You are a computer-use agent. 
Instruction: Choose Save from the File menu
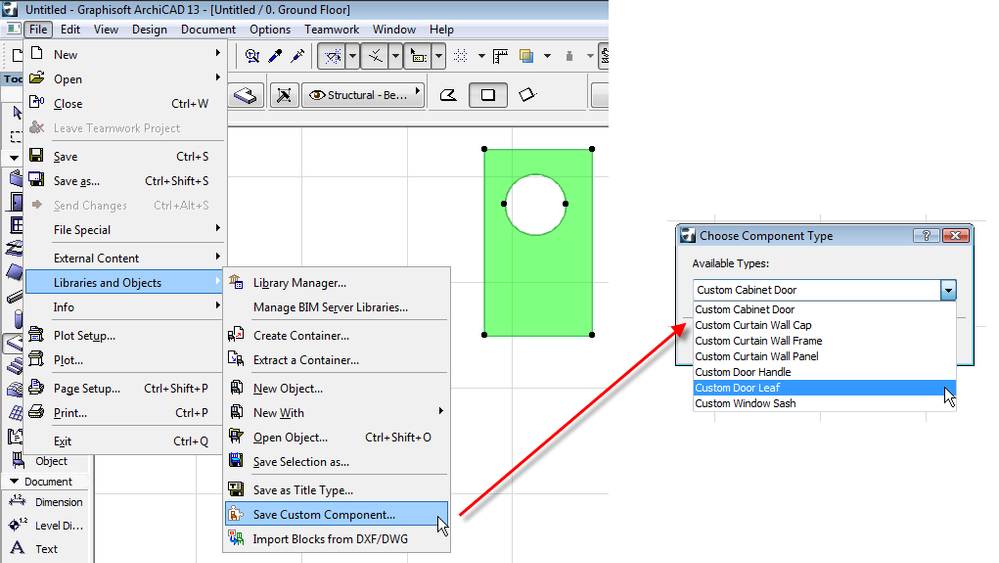pos(126,157)
